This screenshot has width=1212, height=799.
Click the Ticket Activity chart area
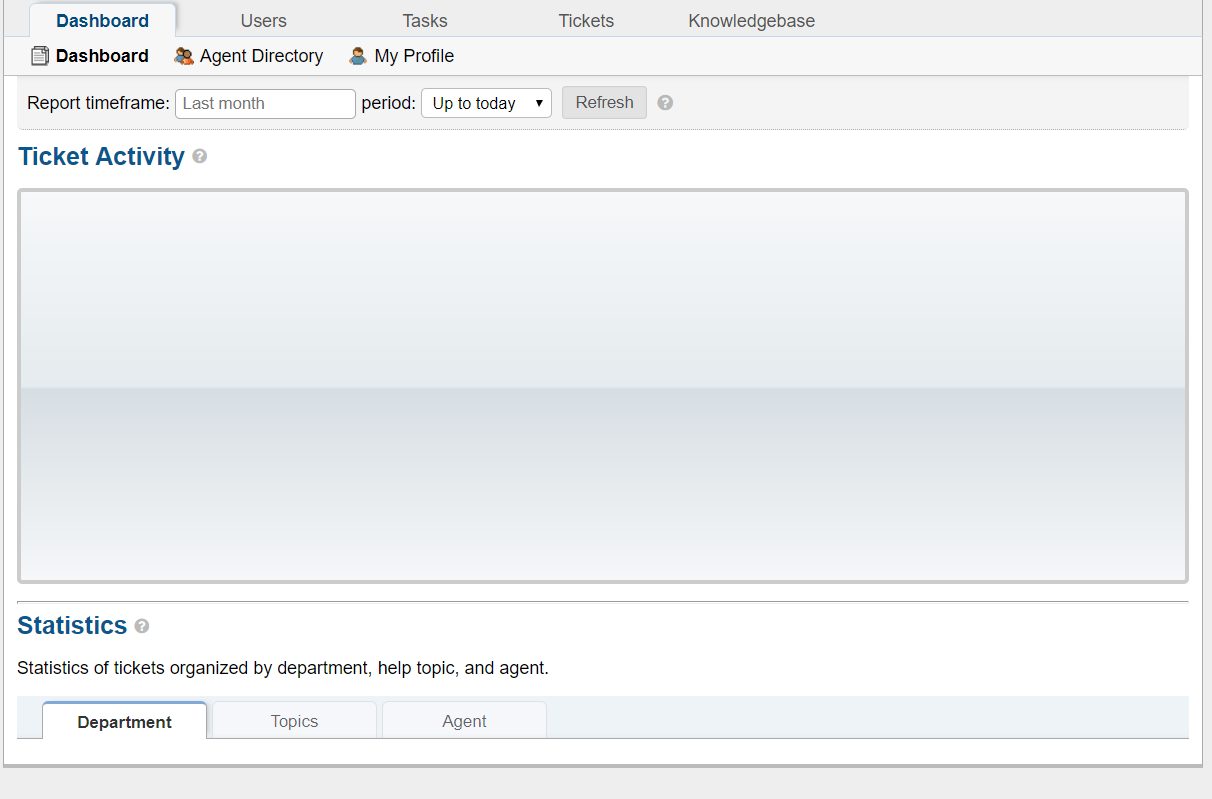[x=603, y=386]
